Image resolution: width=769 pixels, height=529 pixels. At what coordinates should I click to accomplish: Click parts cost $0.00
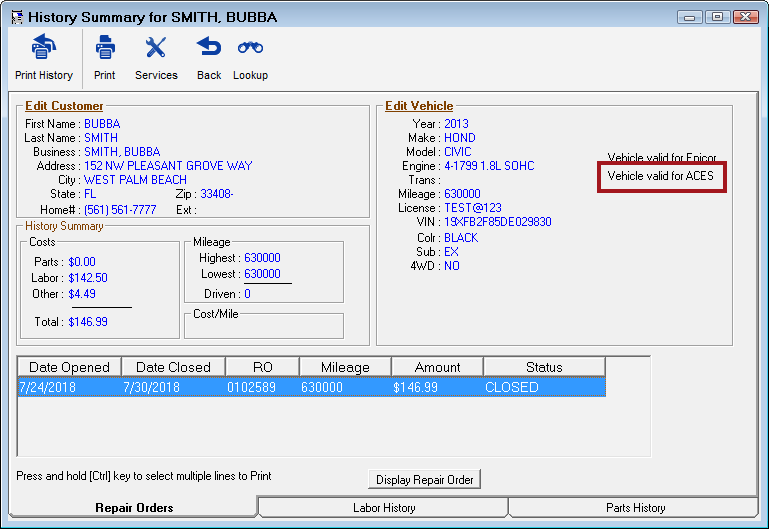82,262
